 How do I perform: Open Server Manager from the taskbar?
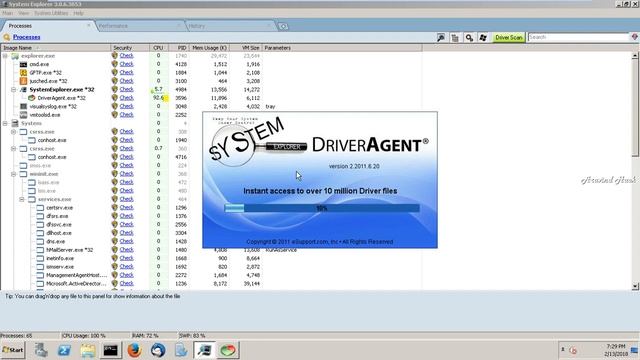tap(40, 350)
